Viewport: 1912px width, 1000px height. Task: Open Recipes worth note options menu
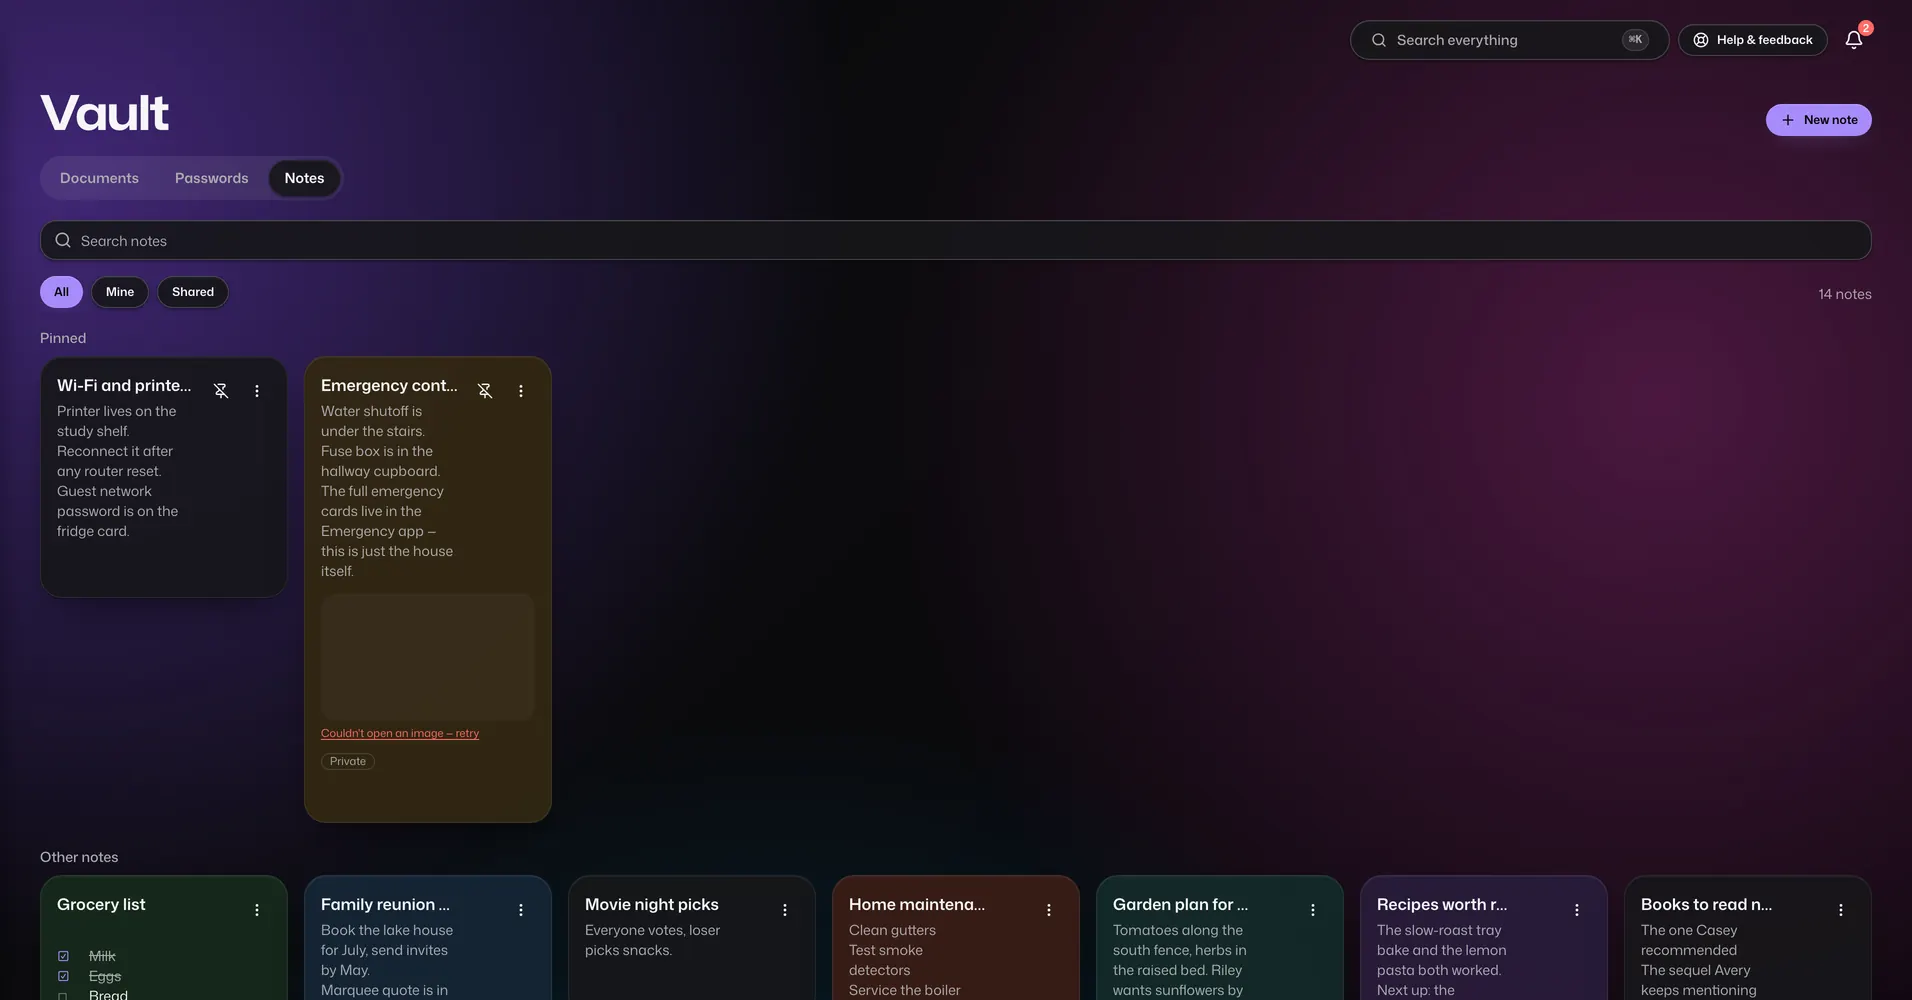pyautogui.click(x=1577, y=910)
